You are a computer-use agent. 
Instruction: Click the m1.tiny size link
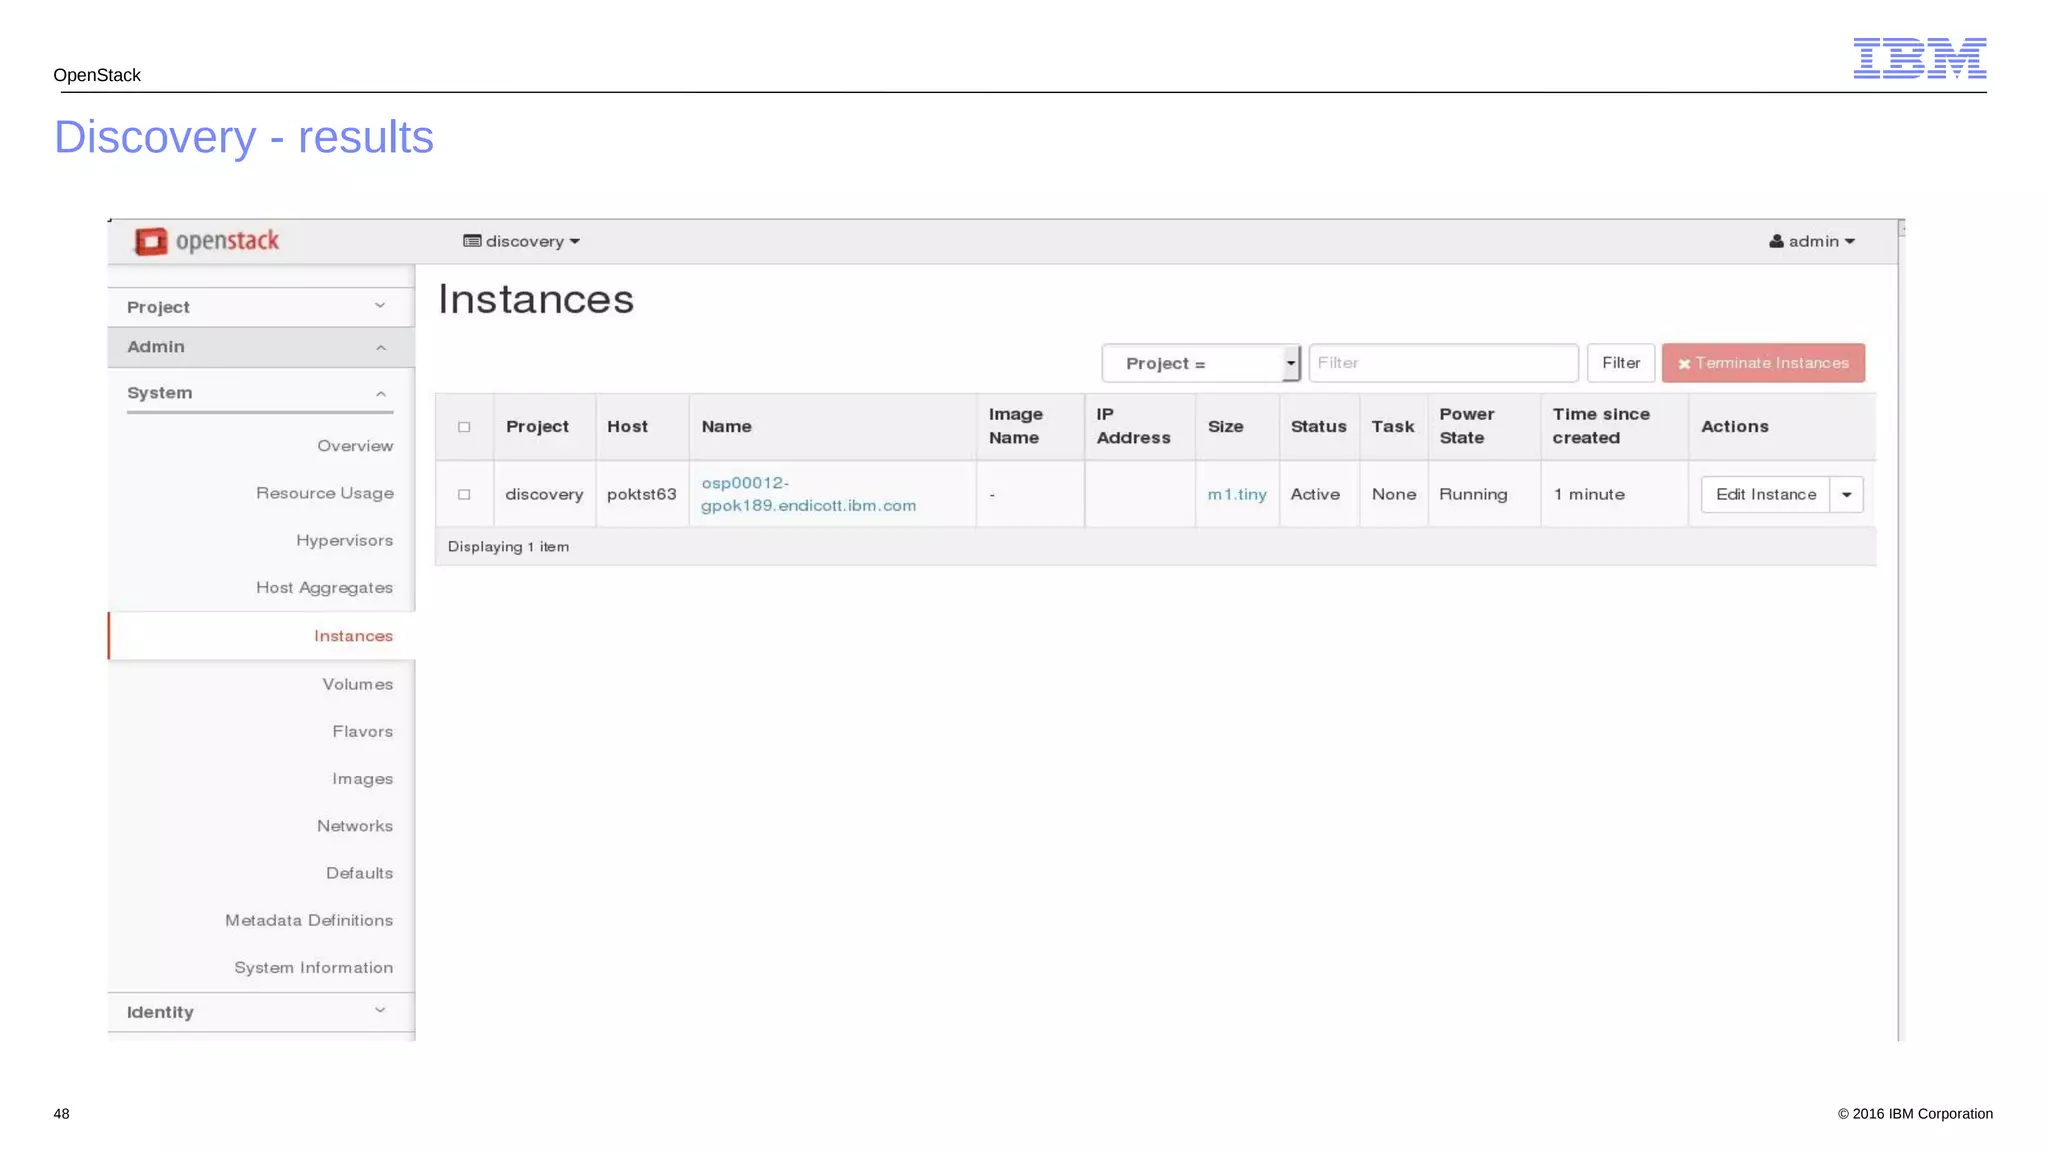coord(1237,494)
